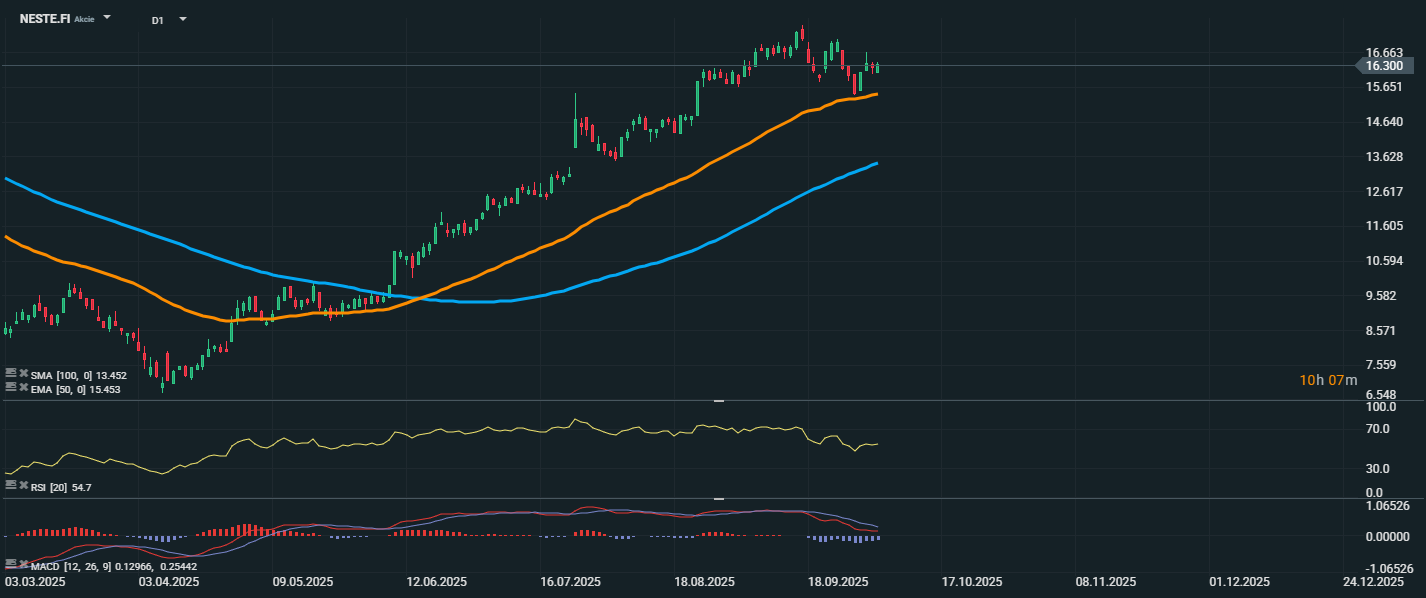Open RSI indicator settings icon

(x=10, y=485)
